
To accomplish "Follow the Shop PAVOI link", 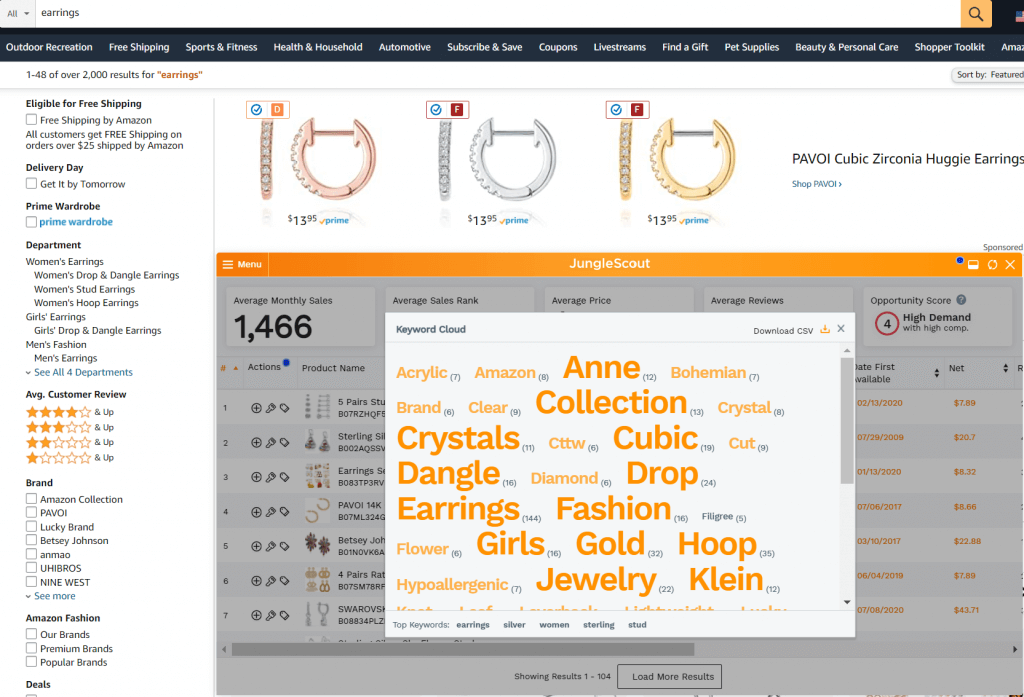I will coord(816,184).
